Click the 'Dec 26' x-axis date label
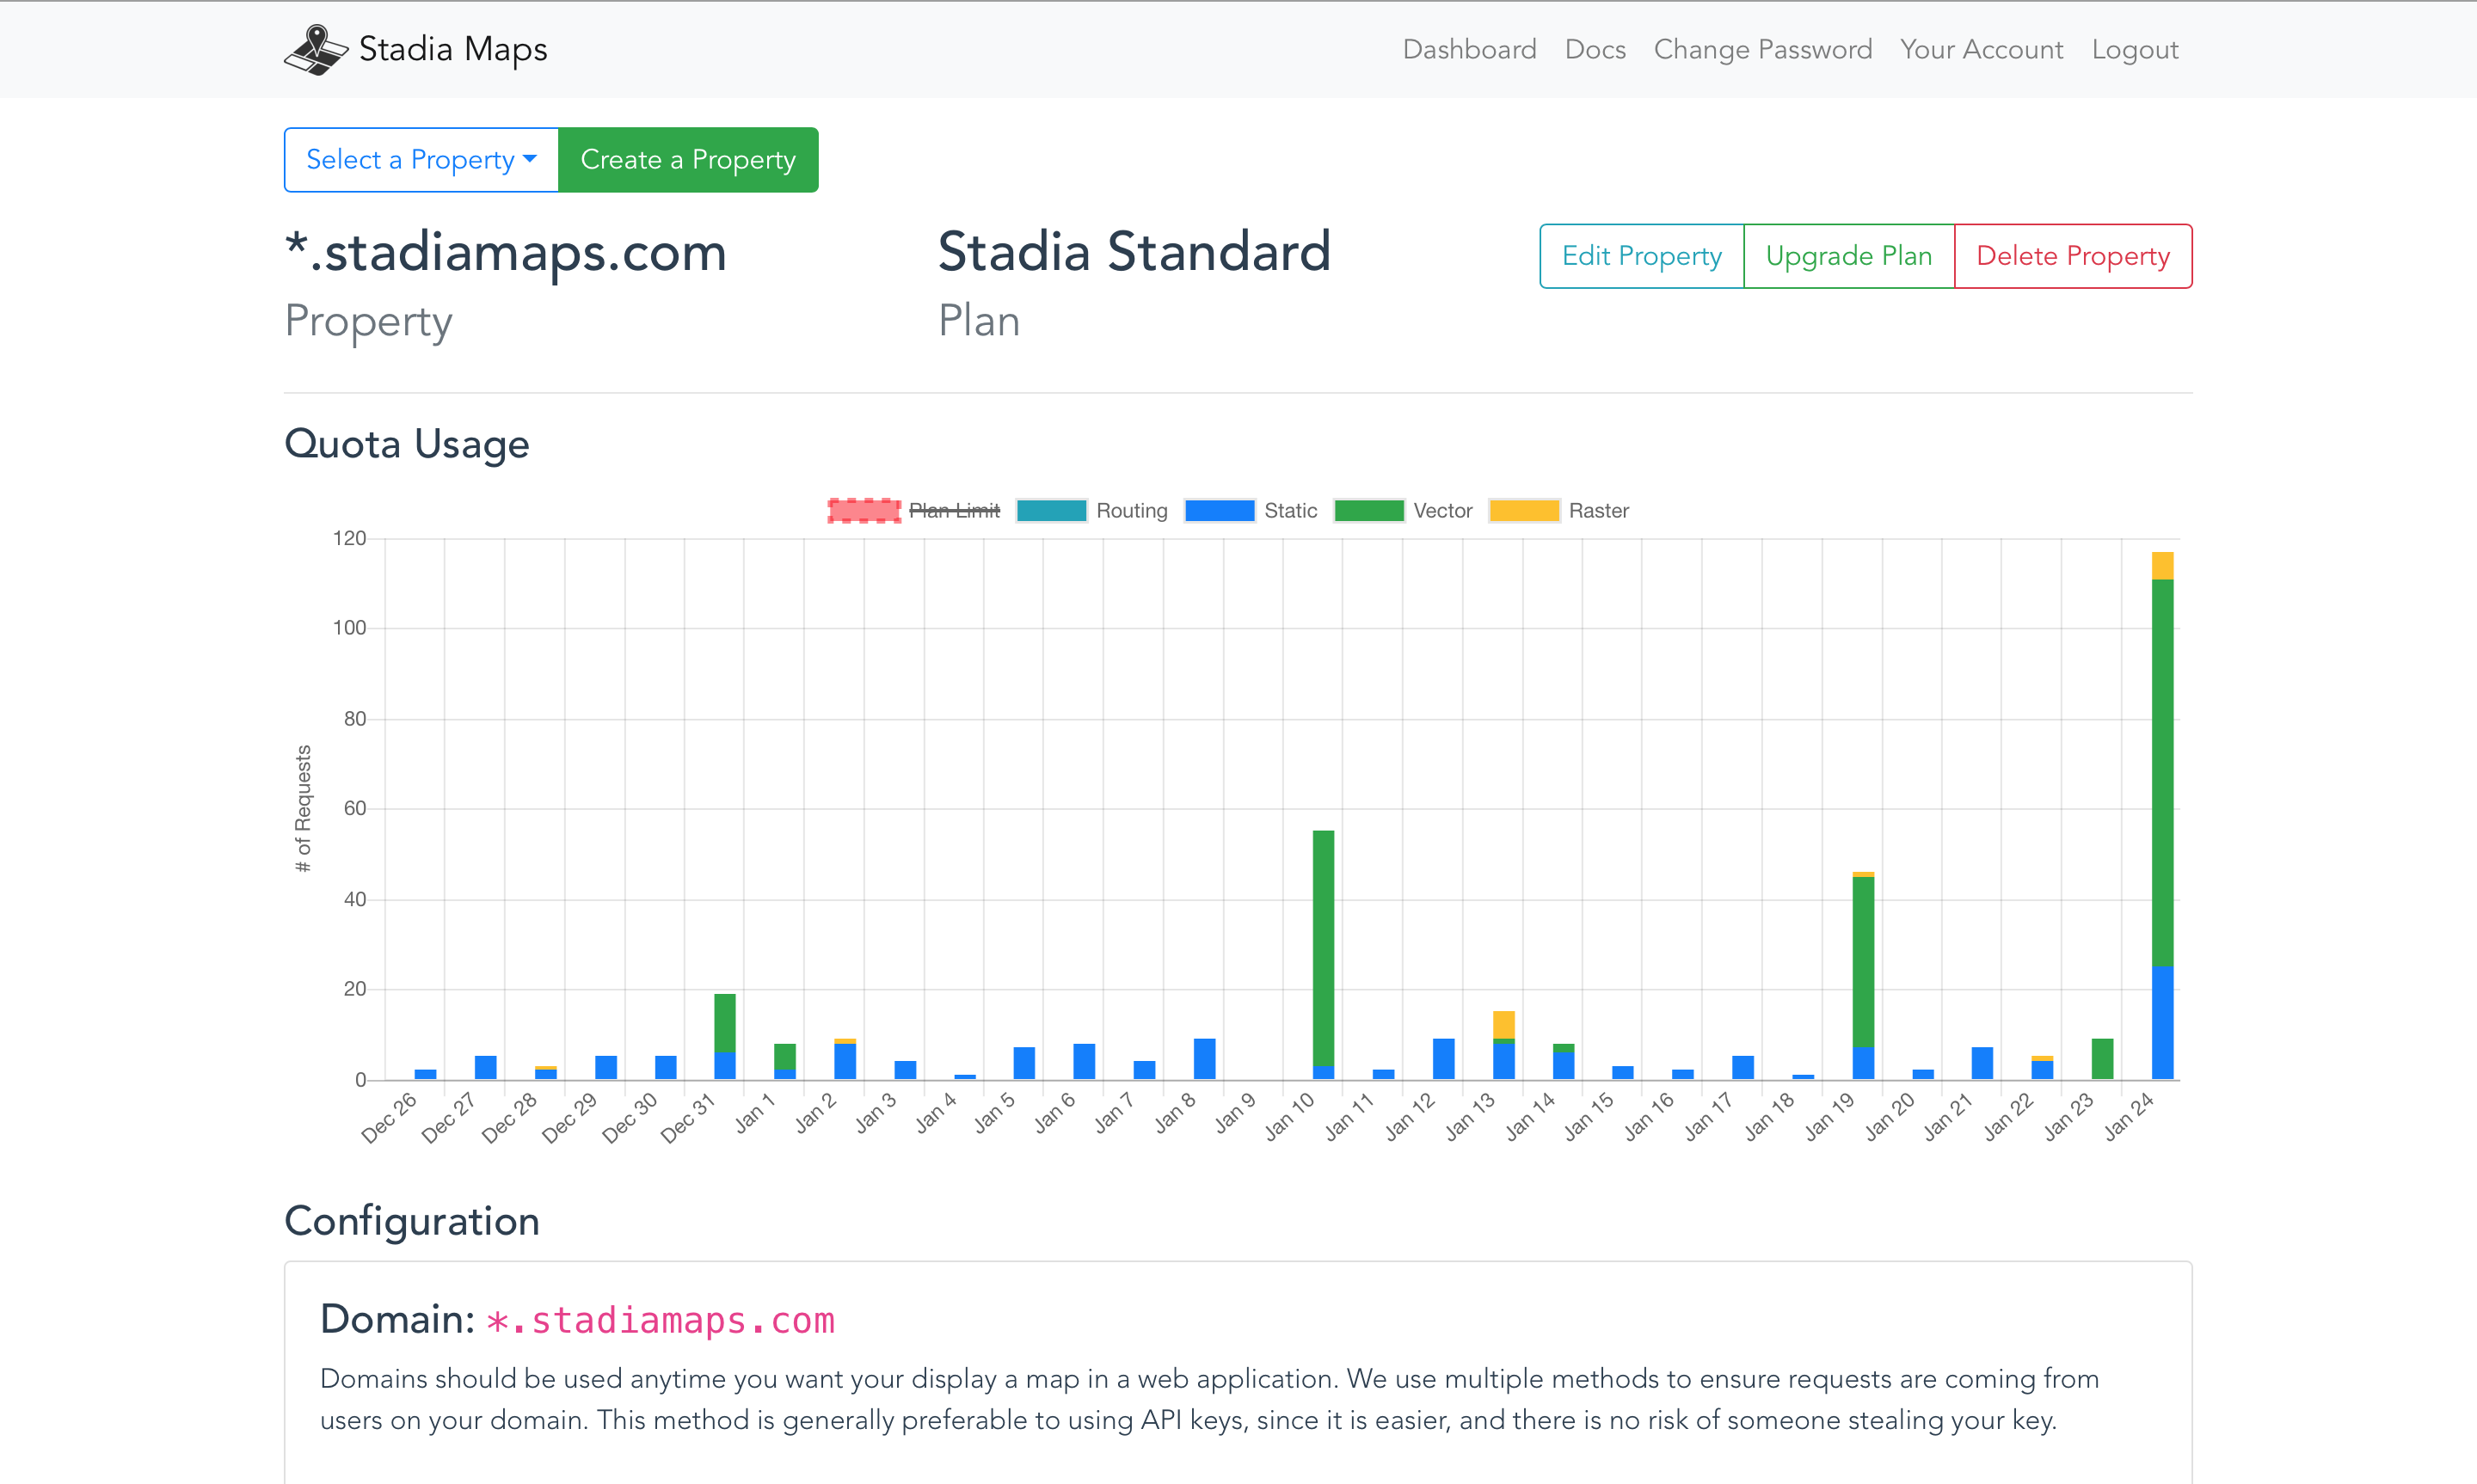Screen dimensions: 2477x1484 tap(389, 1117)
